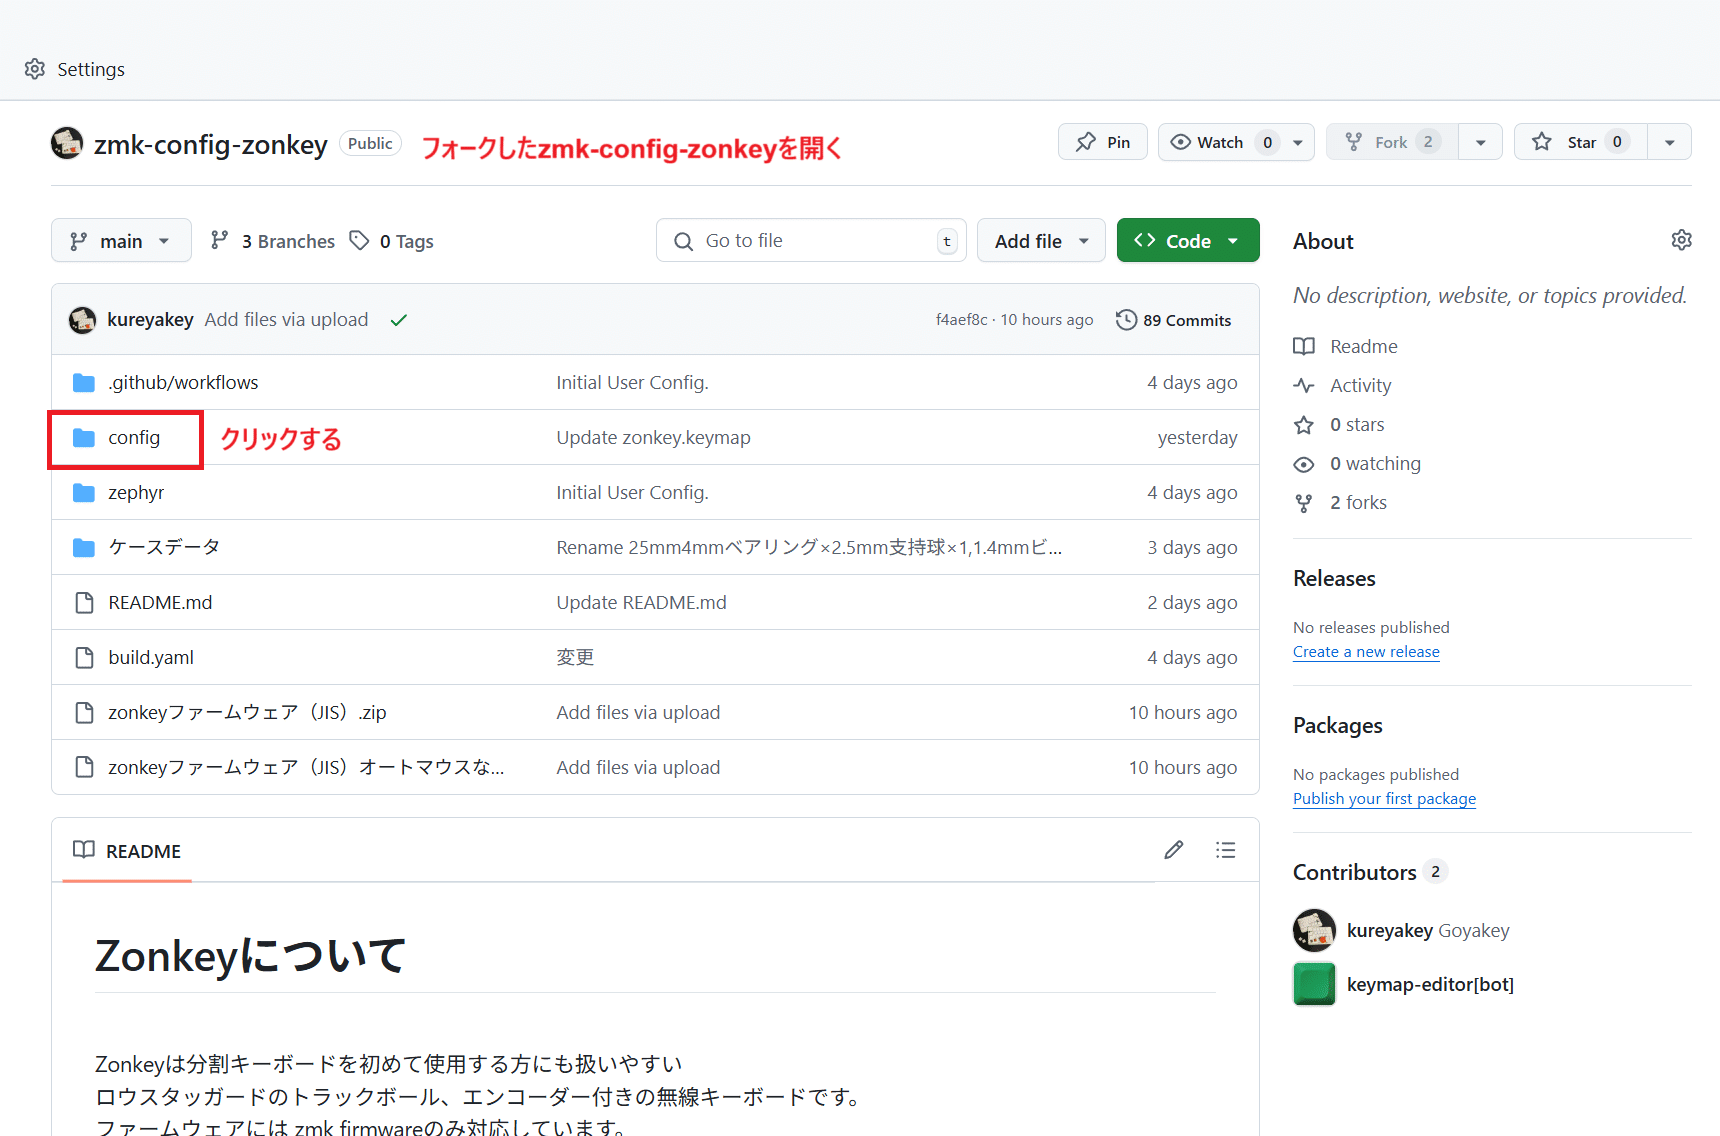Open the zonkeyファームウェア（JIS）オートマウス file

tap(306, 768)
